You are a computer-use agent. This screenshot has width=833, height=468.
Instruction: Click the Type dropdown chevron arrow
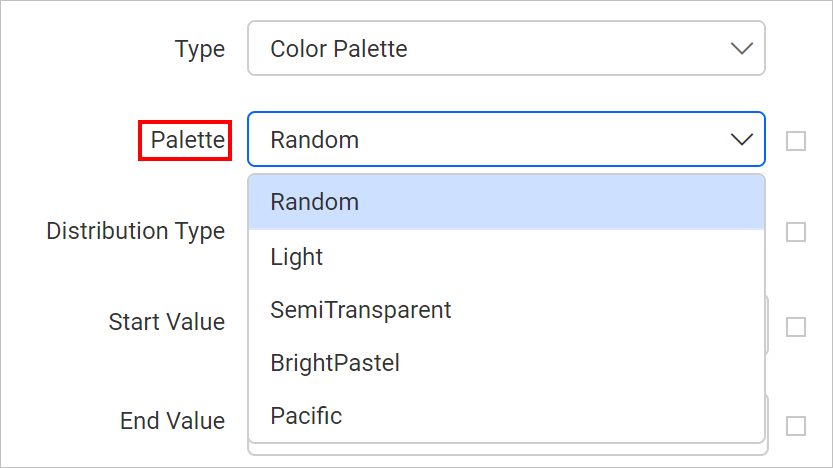coord(741,48)
